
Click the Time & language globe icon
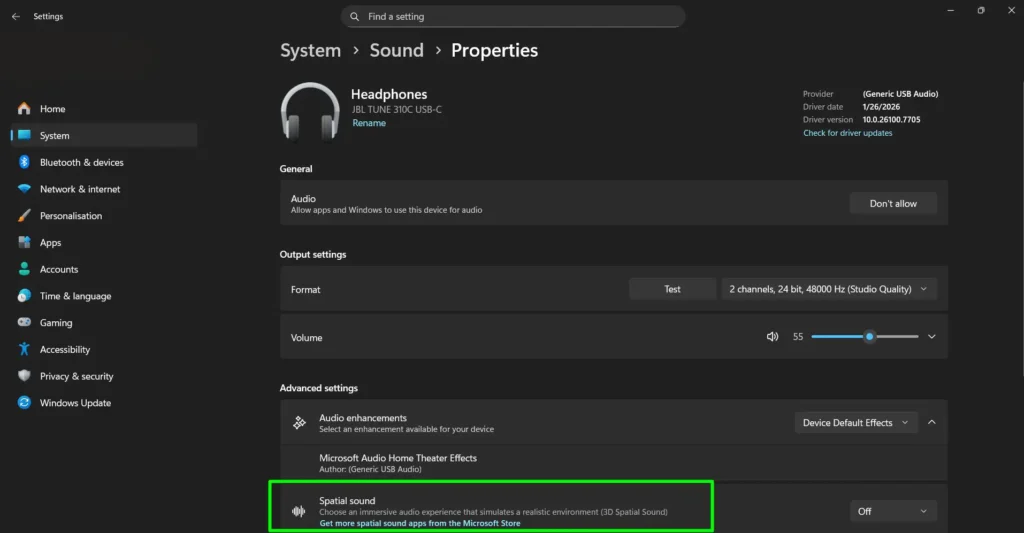pos(24,296)
